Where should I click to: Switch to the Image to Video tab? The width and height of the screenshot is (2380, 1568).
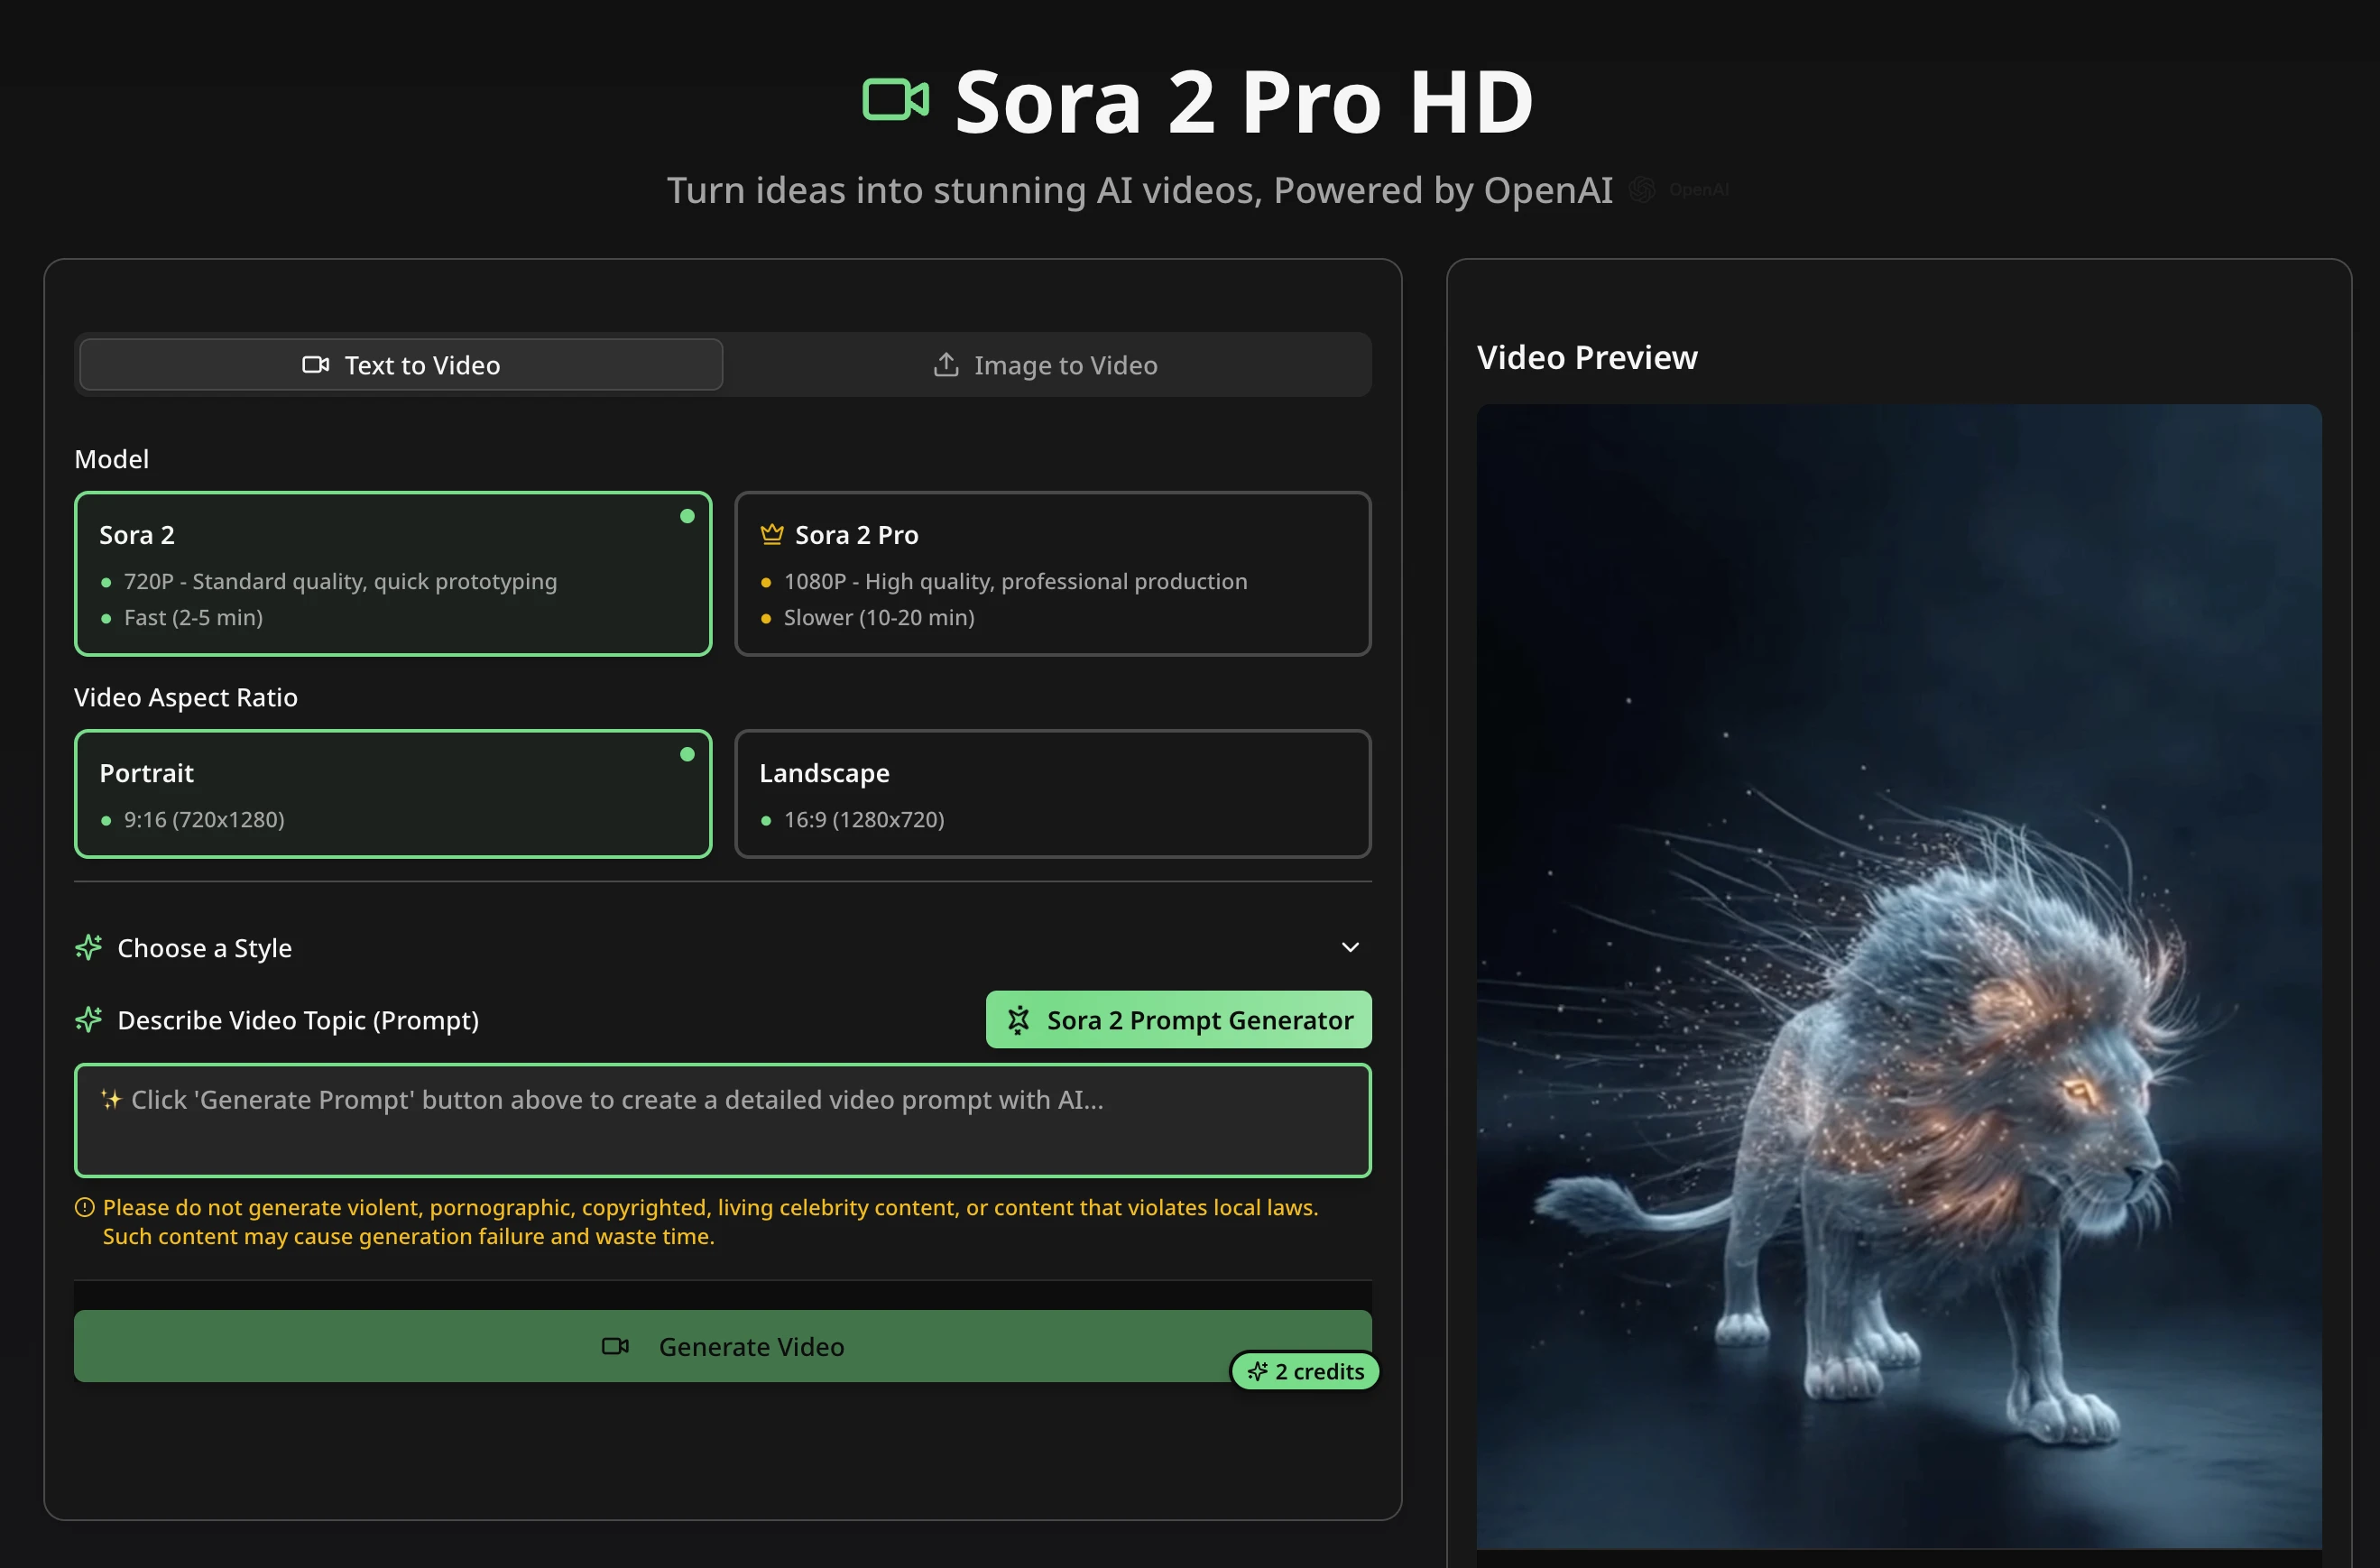tap(1045, 365)
